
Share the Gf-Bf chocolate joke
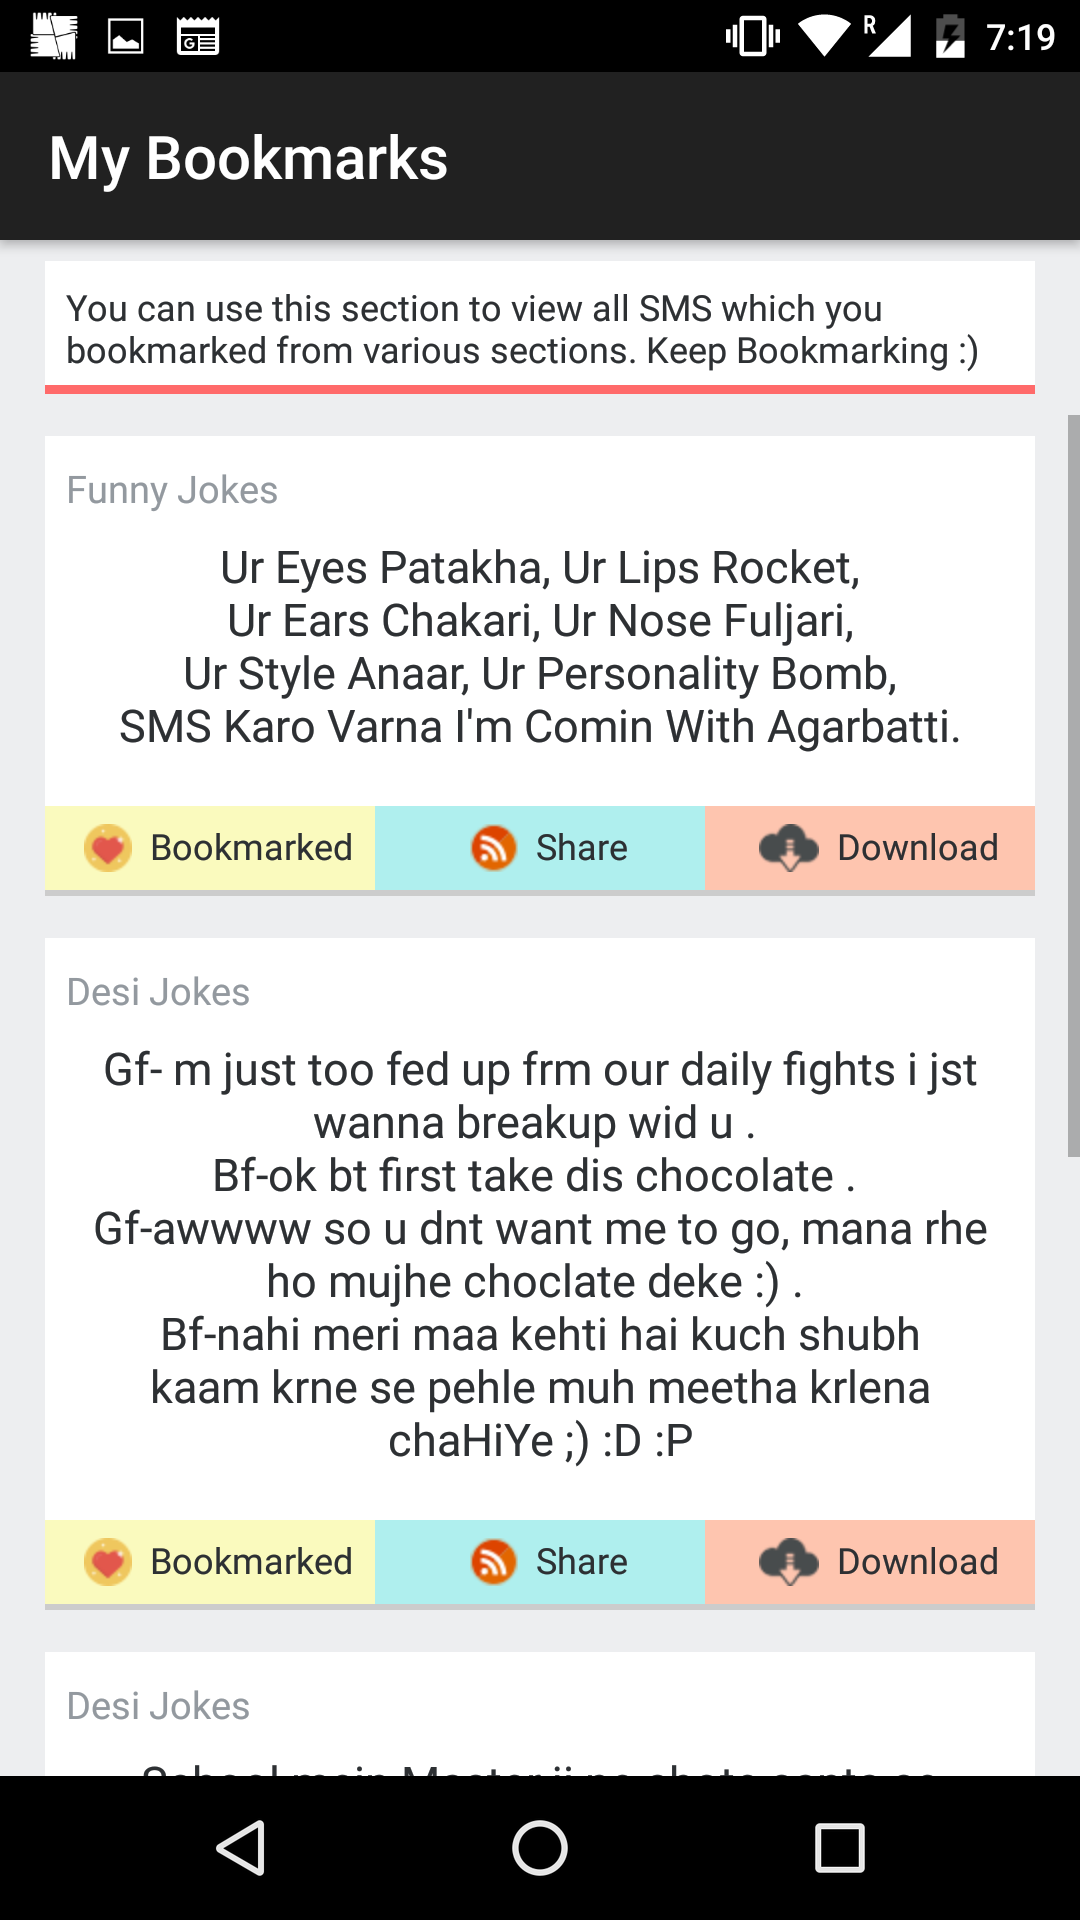(541, 1562)
